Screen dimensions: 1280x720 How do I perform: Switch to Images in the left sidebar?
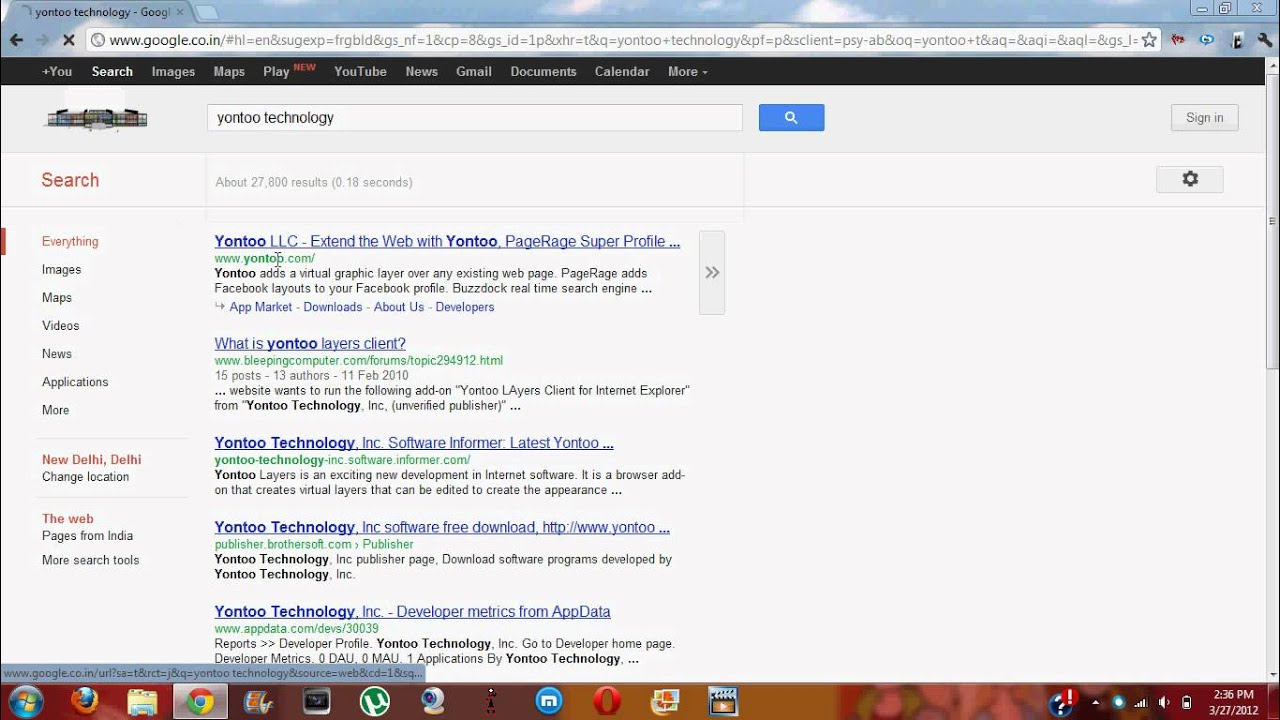coord(61,270)
